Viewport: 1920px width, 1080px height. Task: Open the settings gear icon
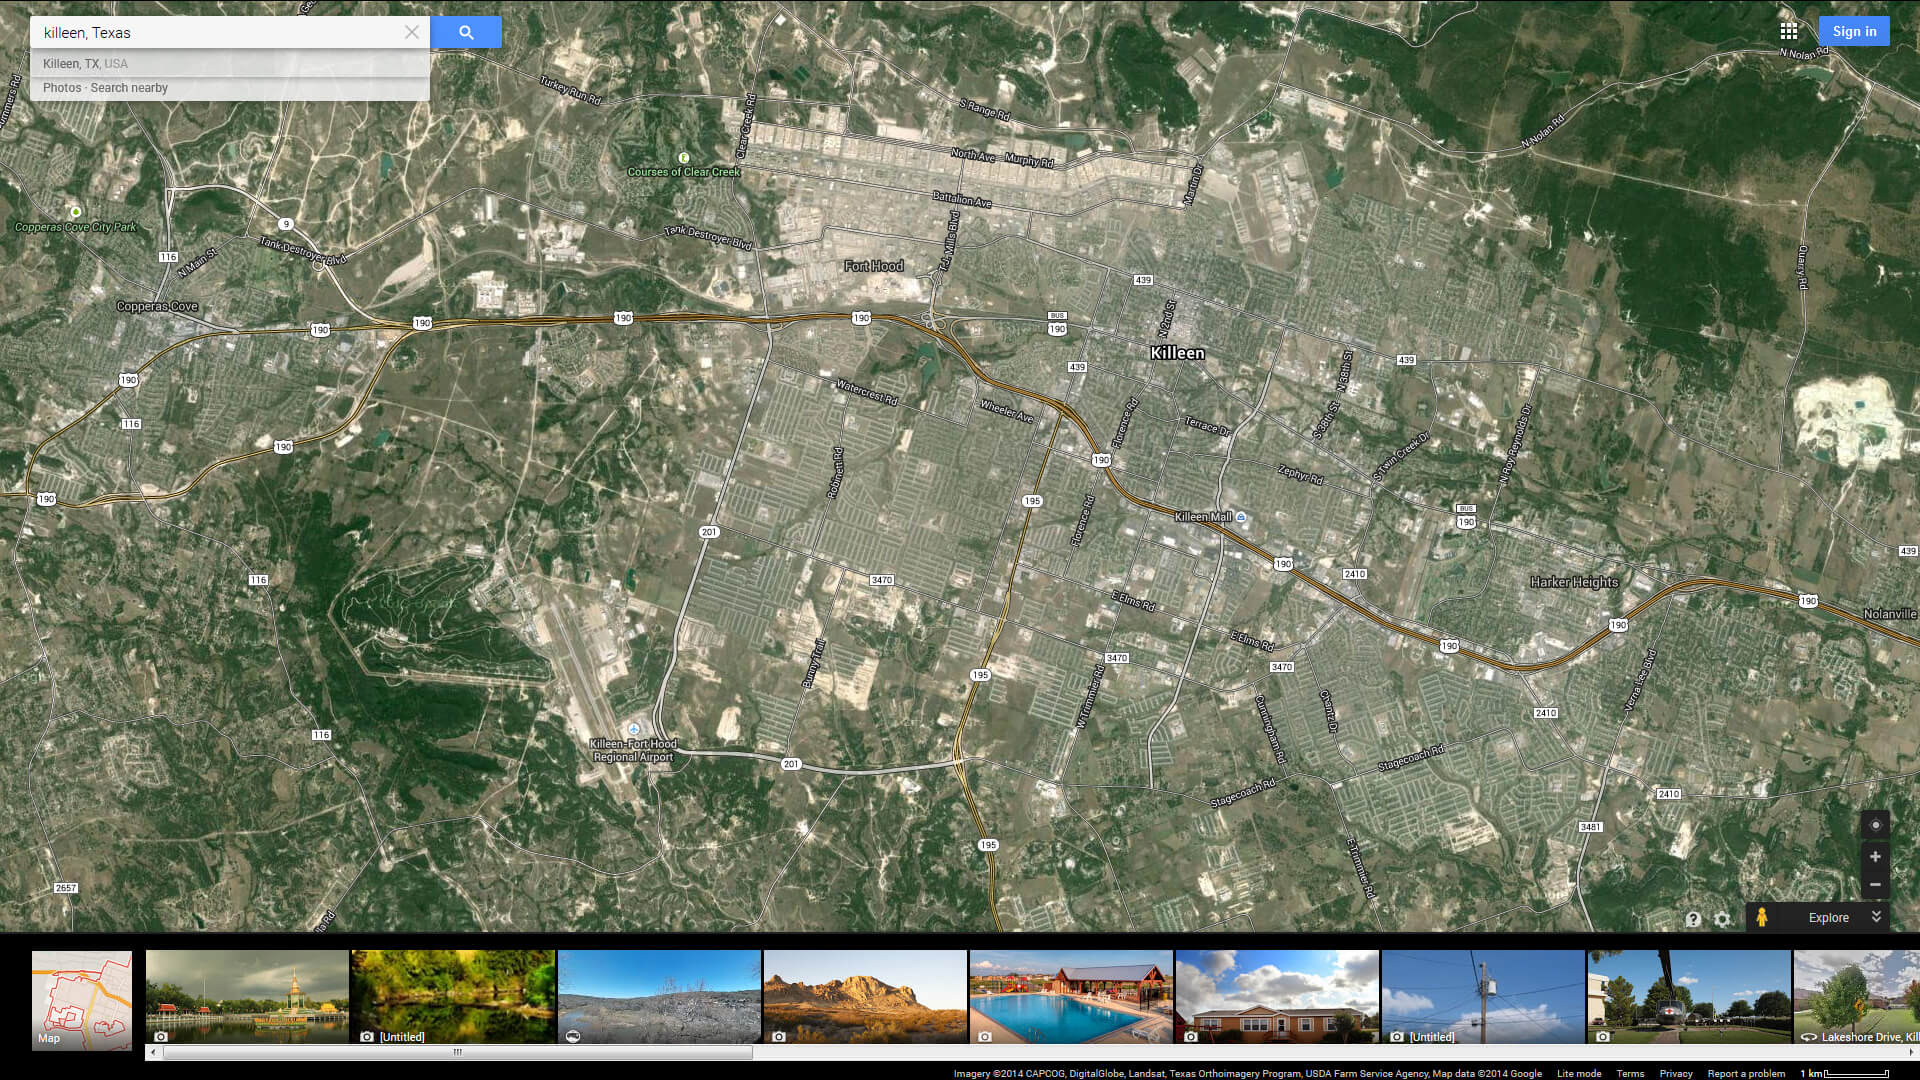click(1722, 919)
